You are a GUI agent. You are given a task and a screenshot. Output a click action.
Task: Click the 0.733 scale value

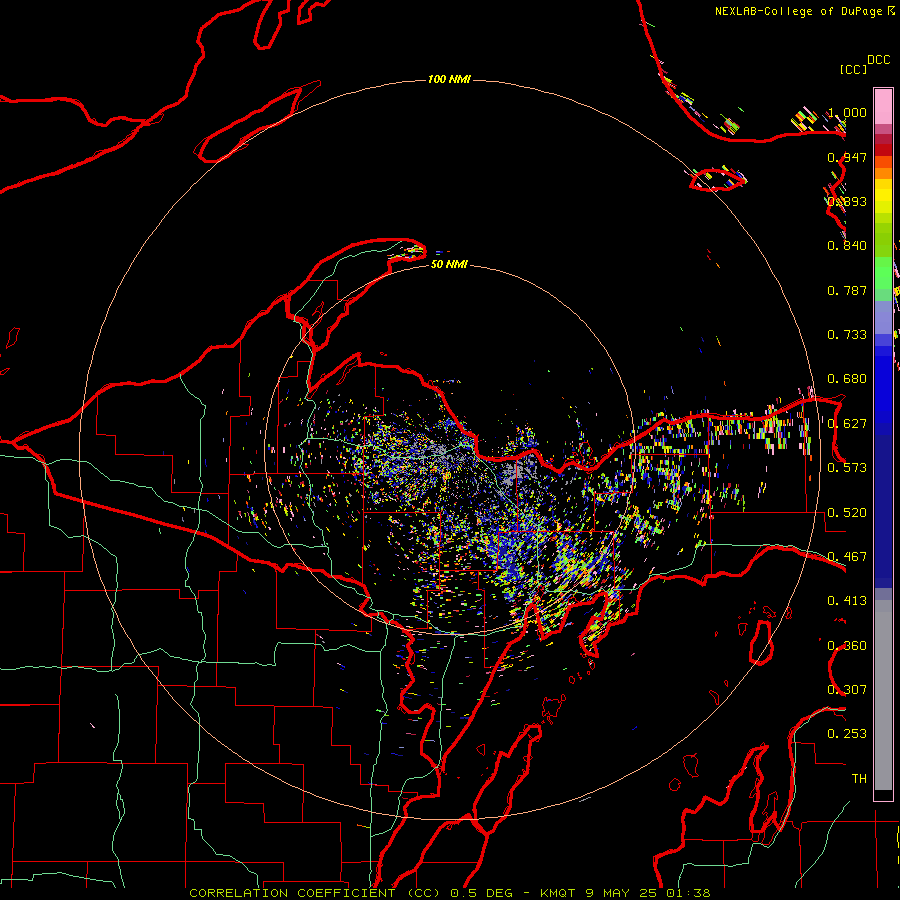point(847,335)
